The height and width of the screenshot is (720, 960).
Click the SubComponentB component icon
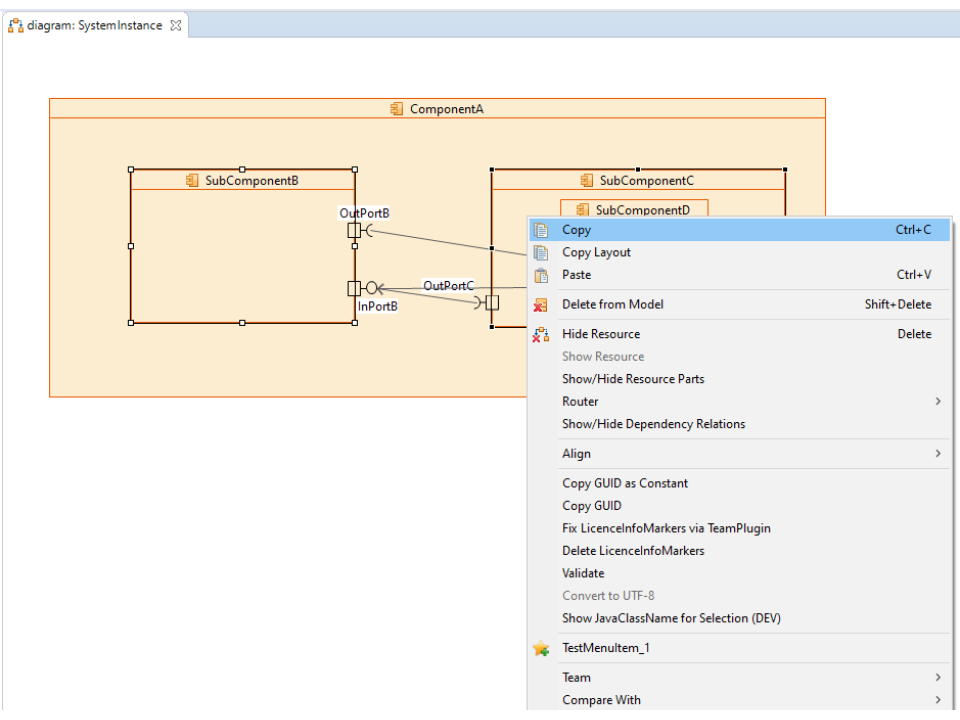coord(192,181)
